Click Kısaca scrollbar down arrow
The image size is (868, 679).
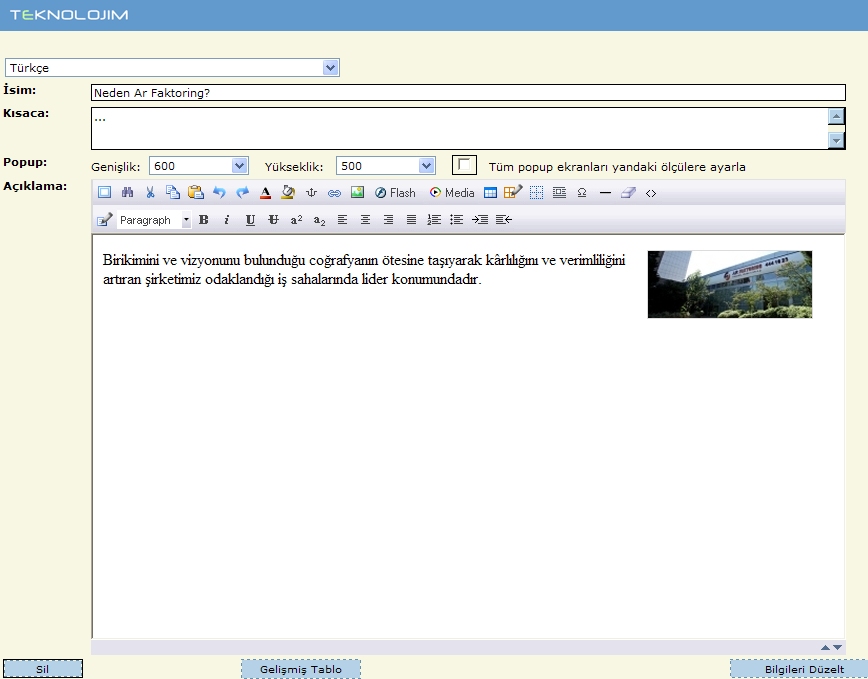click(x=836, y=141)
